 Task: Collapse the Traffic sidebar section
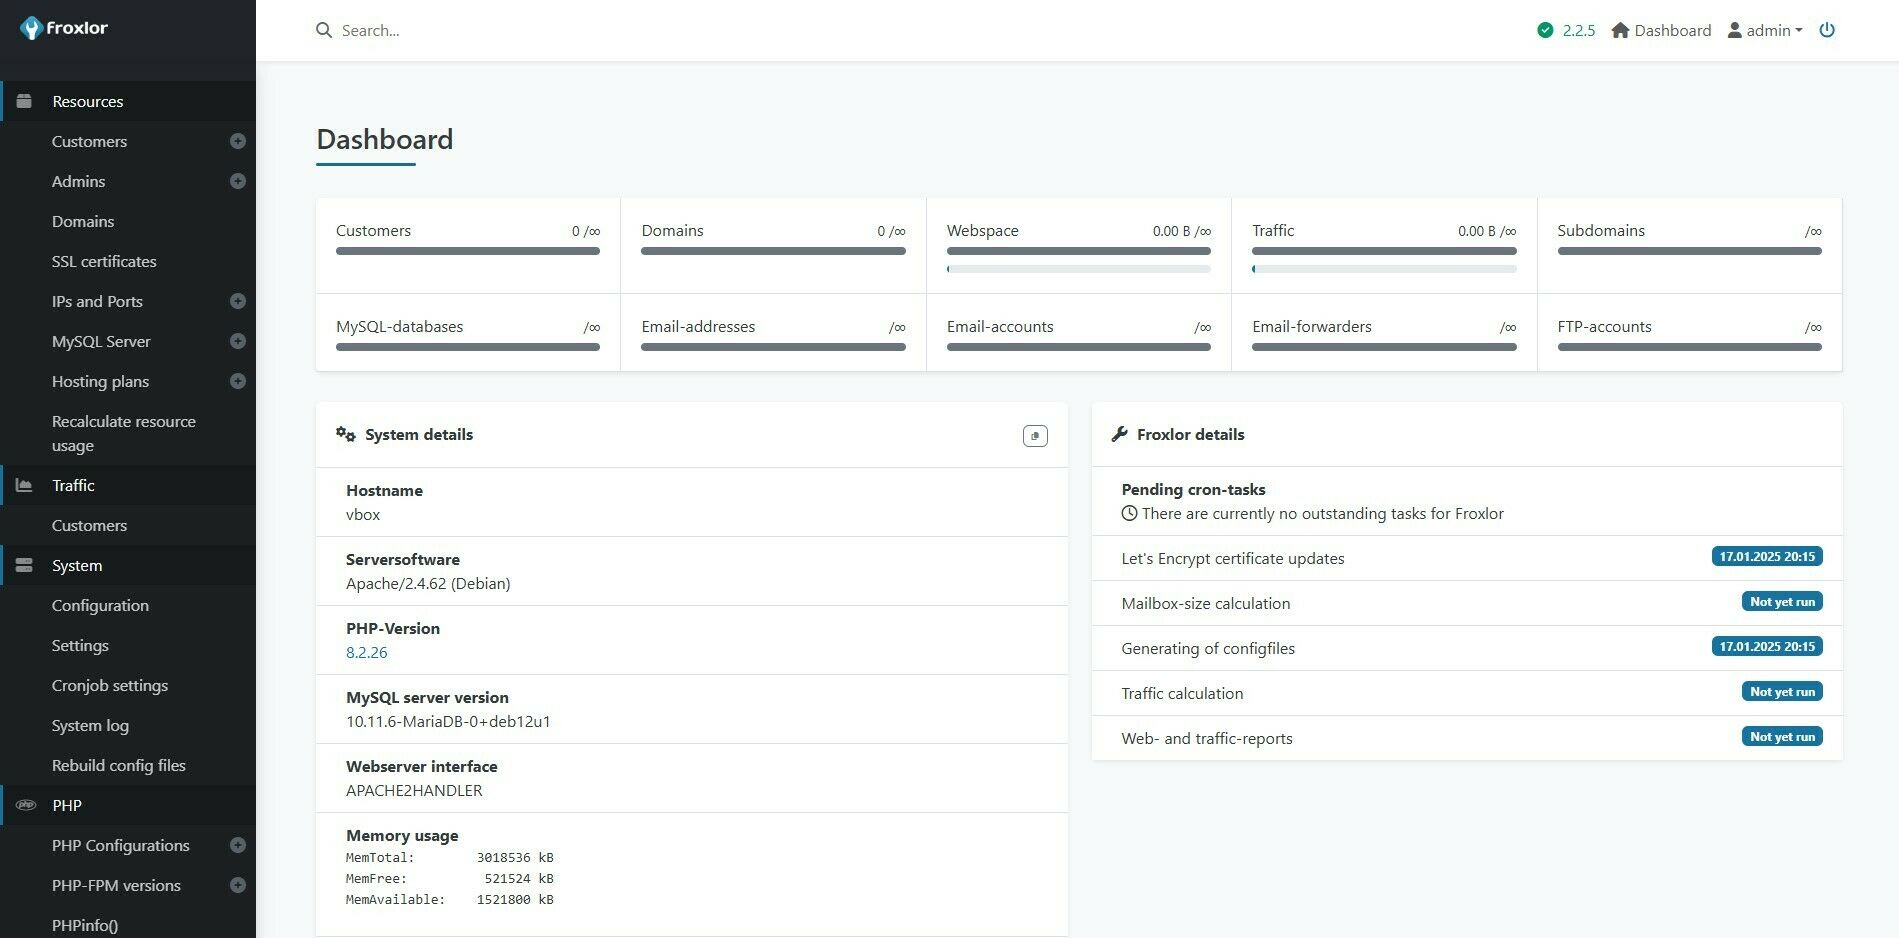(x=128, y=485)
